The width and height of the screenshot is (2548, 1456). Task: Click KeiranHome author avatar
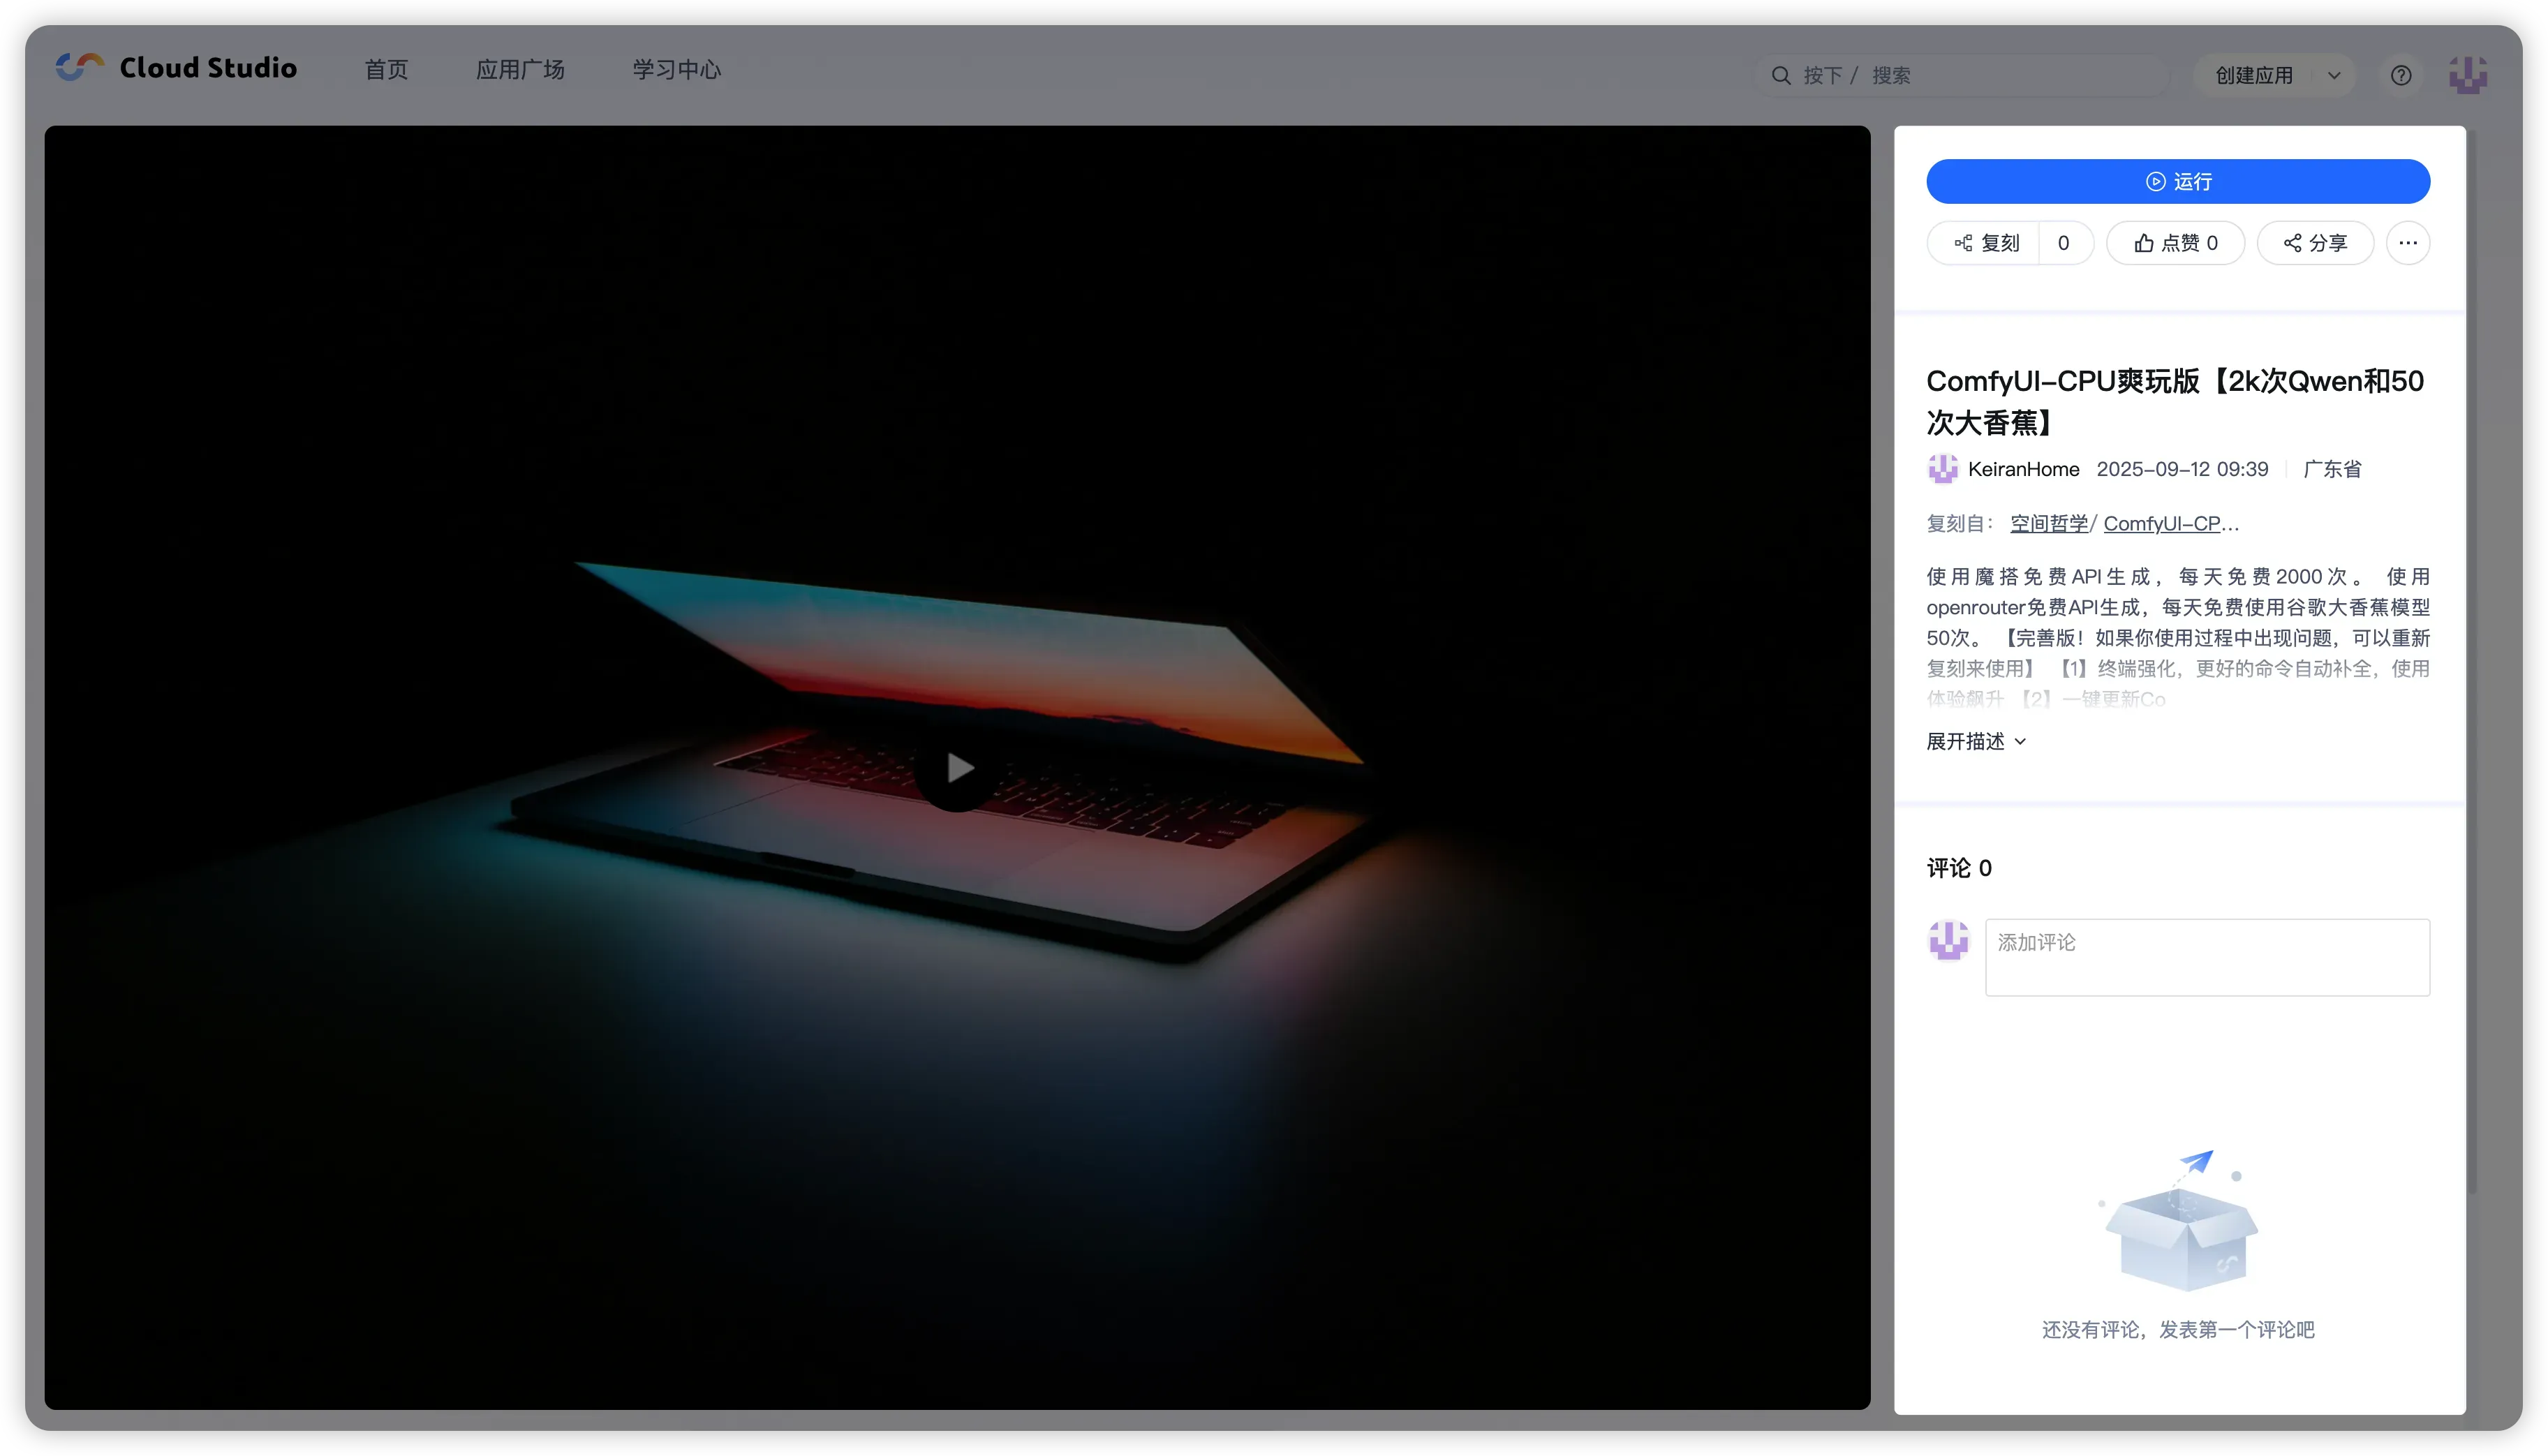tap(1942, 469)
